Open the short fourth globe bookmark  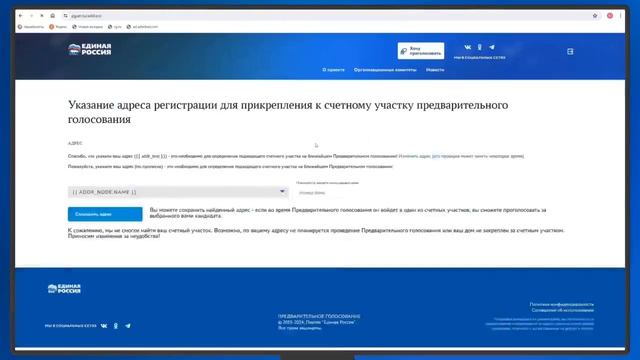point(115,27)
